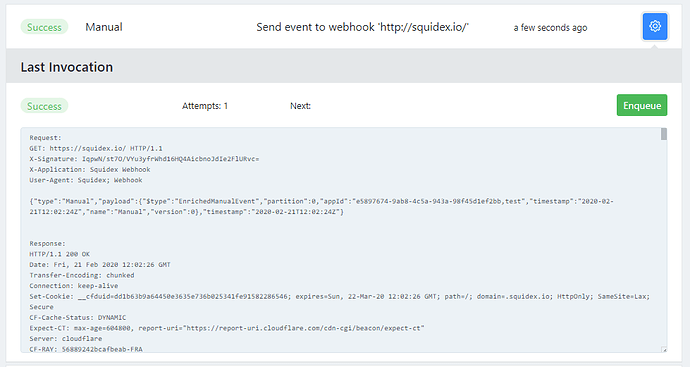Click the 'Request:' line in the log
Image resolution: width=690 pixels, height=367 pixels.
[x=45, y=138]
